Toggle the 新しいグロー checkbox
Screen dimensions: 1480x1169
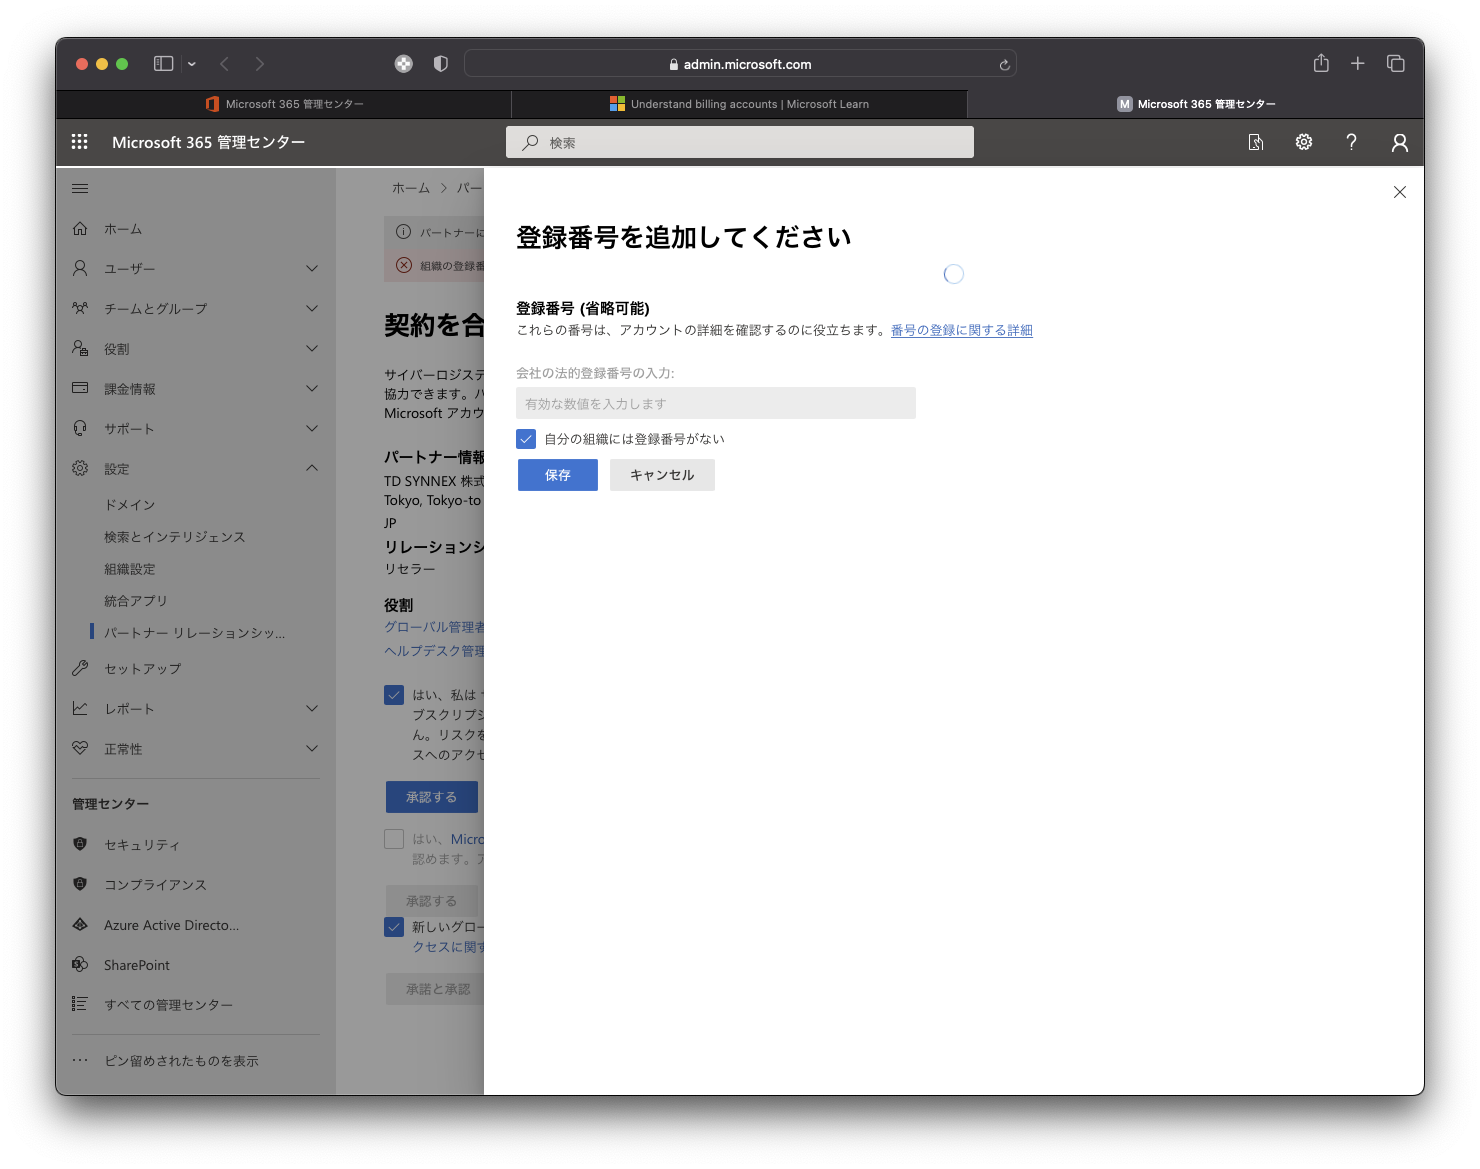pyautogui.click(x=394, y=927)
